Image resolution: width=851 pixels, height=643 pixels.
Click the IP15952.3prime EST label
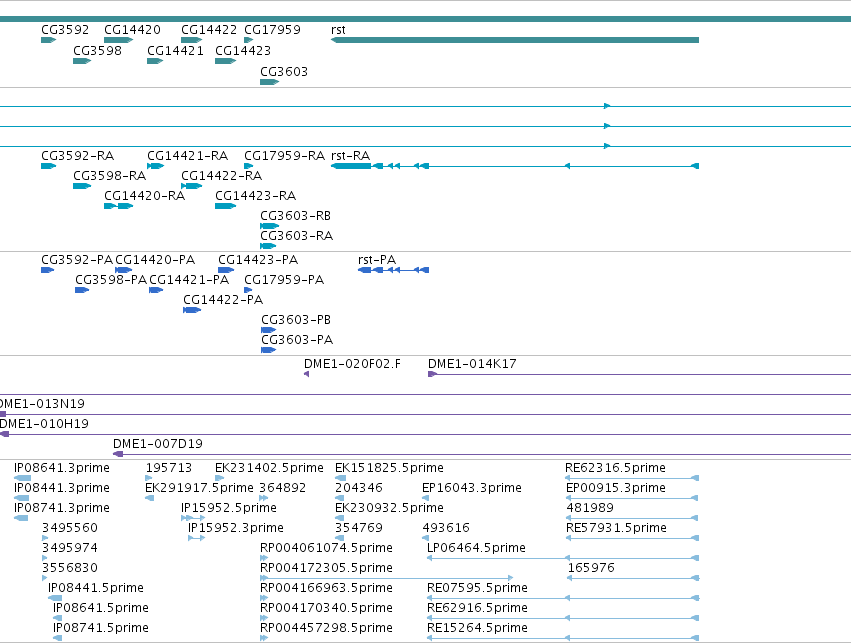236,529
